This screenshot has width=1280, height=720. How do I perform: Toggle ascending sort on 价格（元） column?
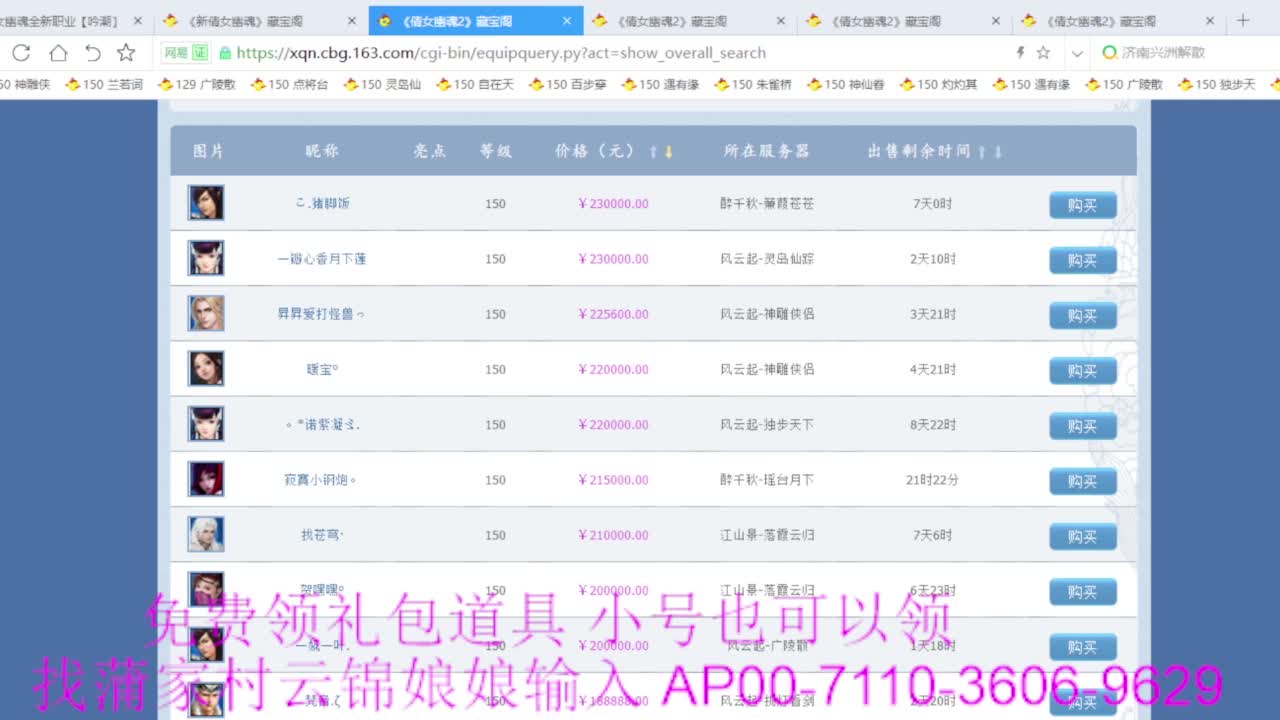(655, 151)
